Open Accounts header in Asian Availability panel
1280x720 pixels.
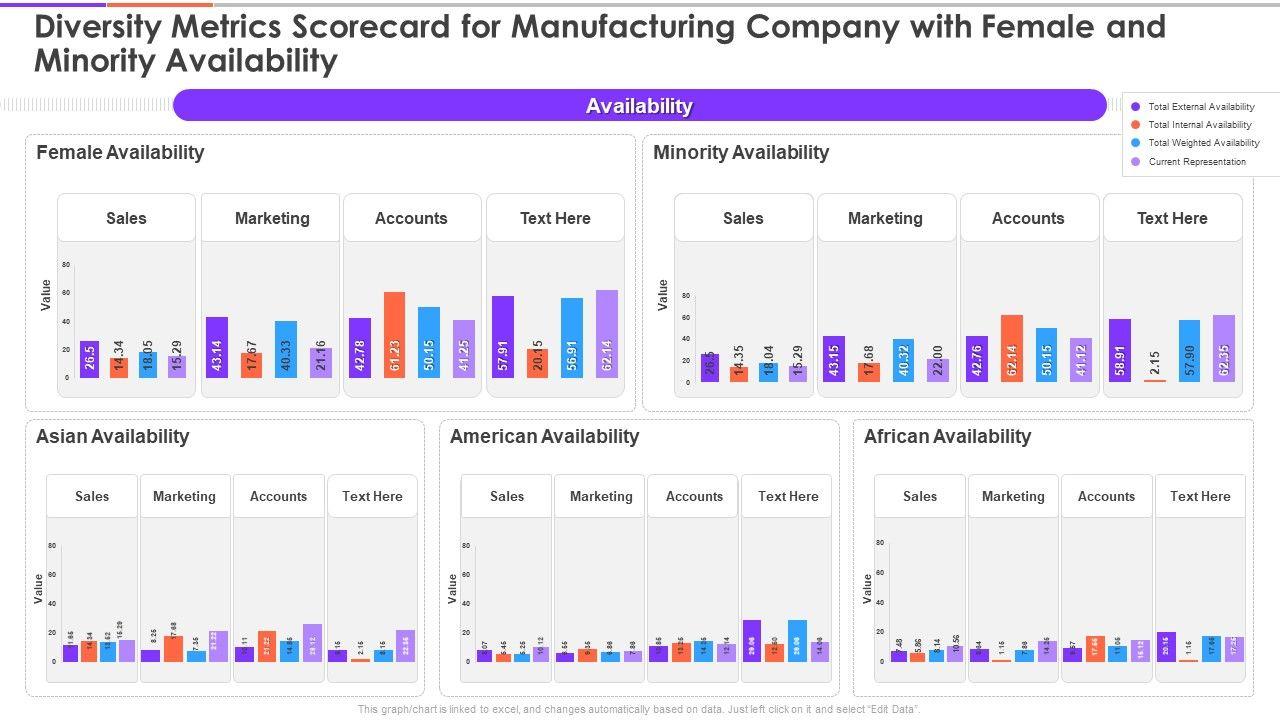(x=278, y=496)
